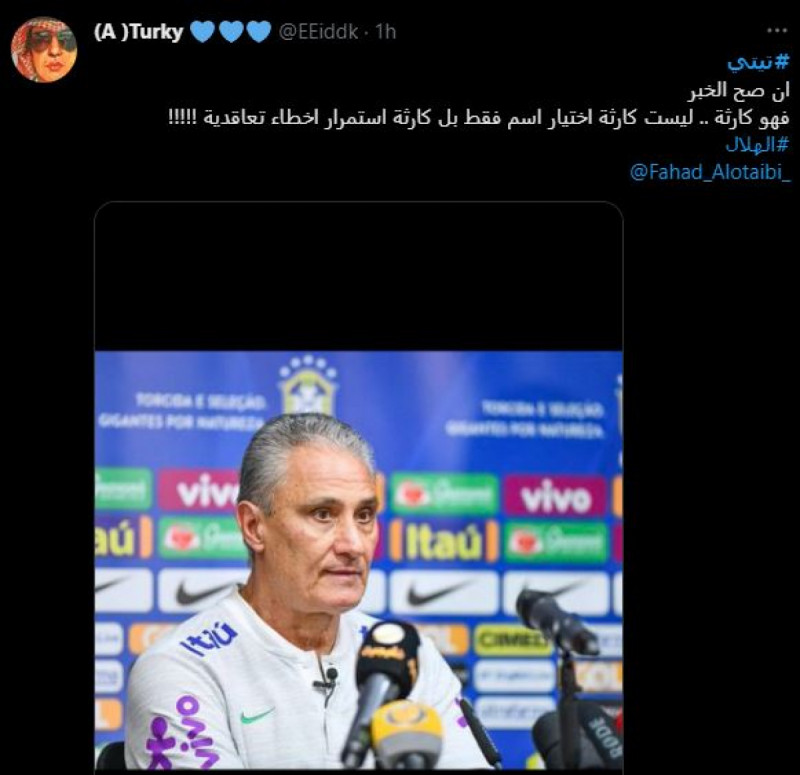
Task: Follow the #الهلال hashtag link
Action: click(x=757, y=144)
